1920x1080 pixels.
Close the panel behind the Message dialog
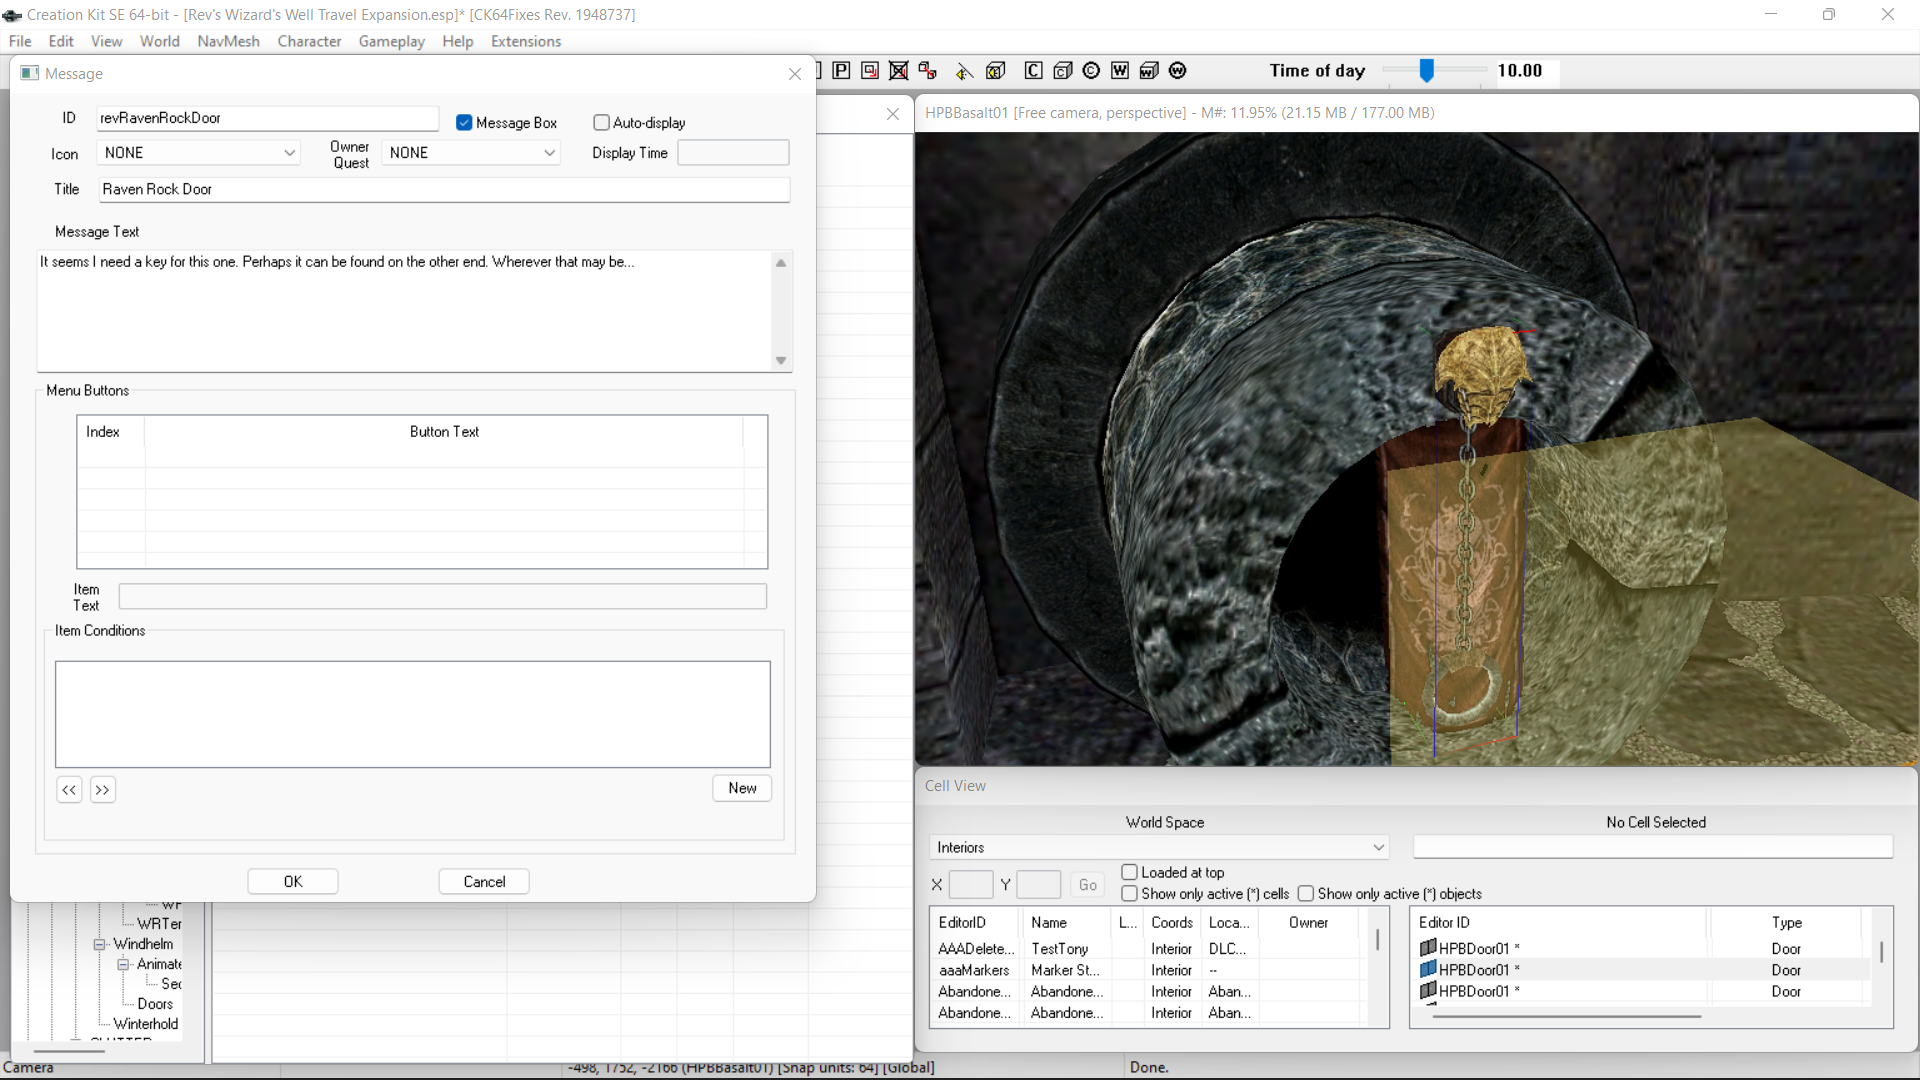(x=893, y=114)
